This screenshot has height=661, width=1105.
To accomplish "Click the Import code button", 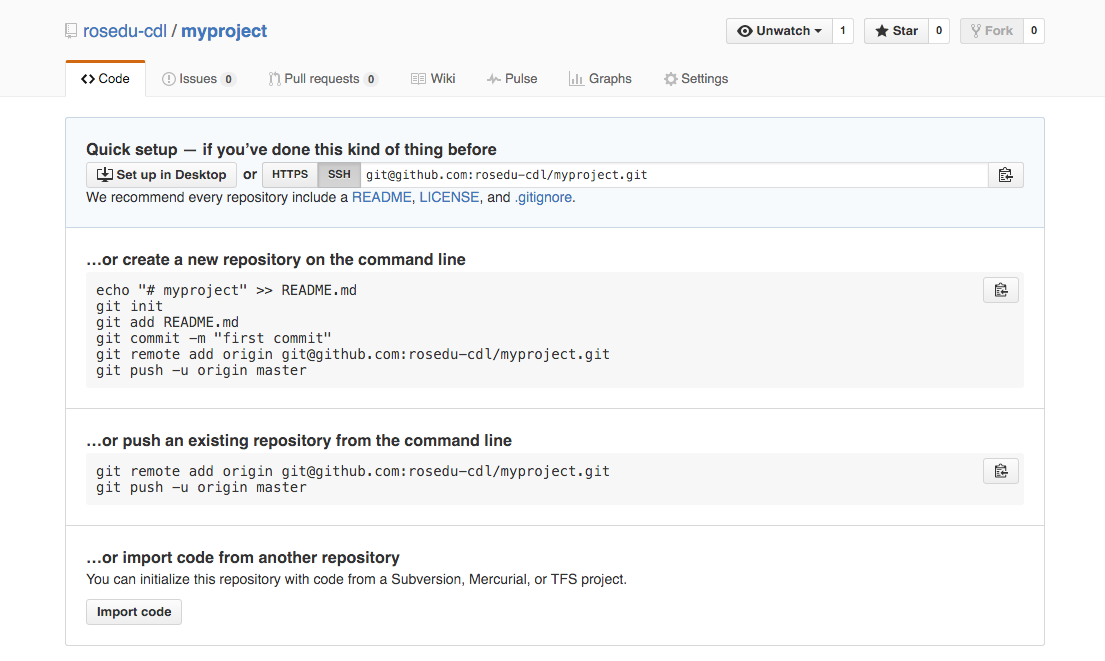I will pos(134,612).
